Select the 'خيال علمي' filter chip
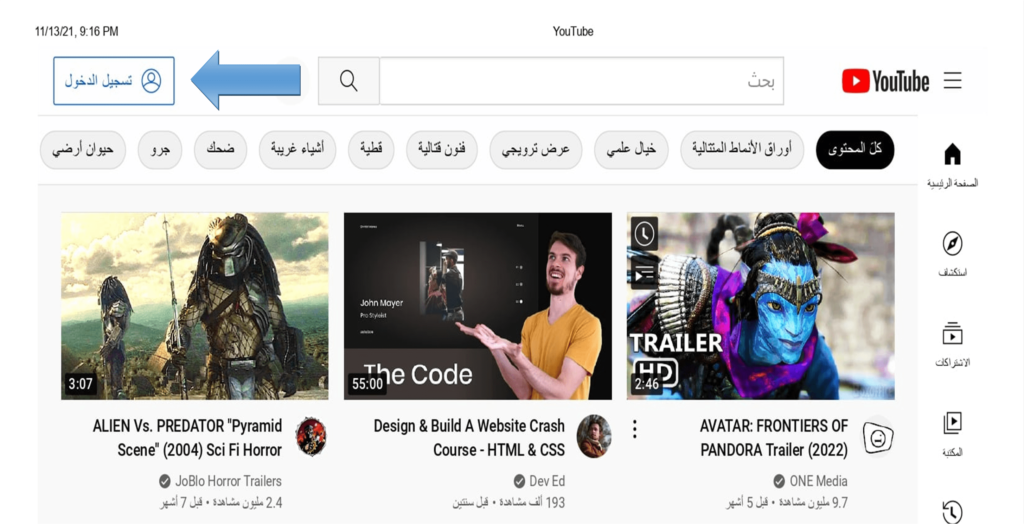 (x=631, y=150)
